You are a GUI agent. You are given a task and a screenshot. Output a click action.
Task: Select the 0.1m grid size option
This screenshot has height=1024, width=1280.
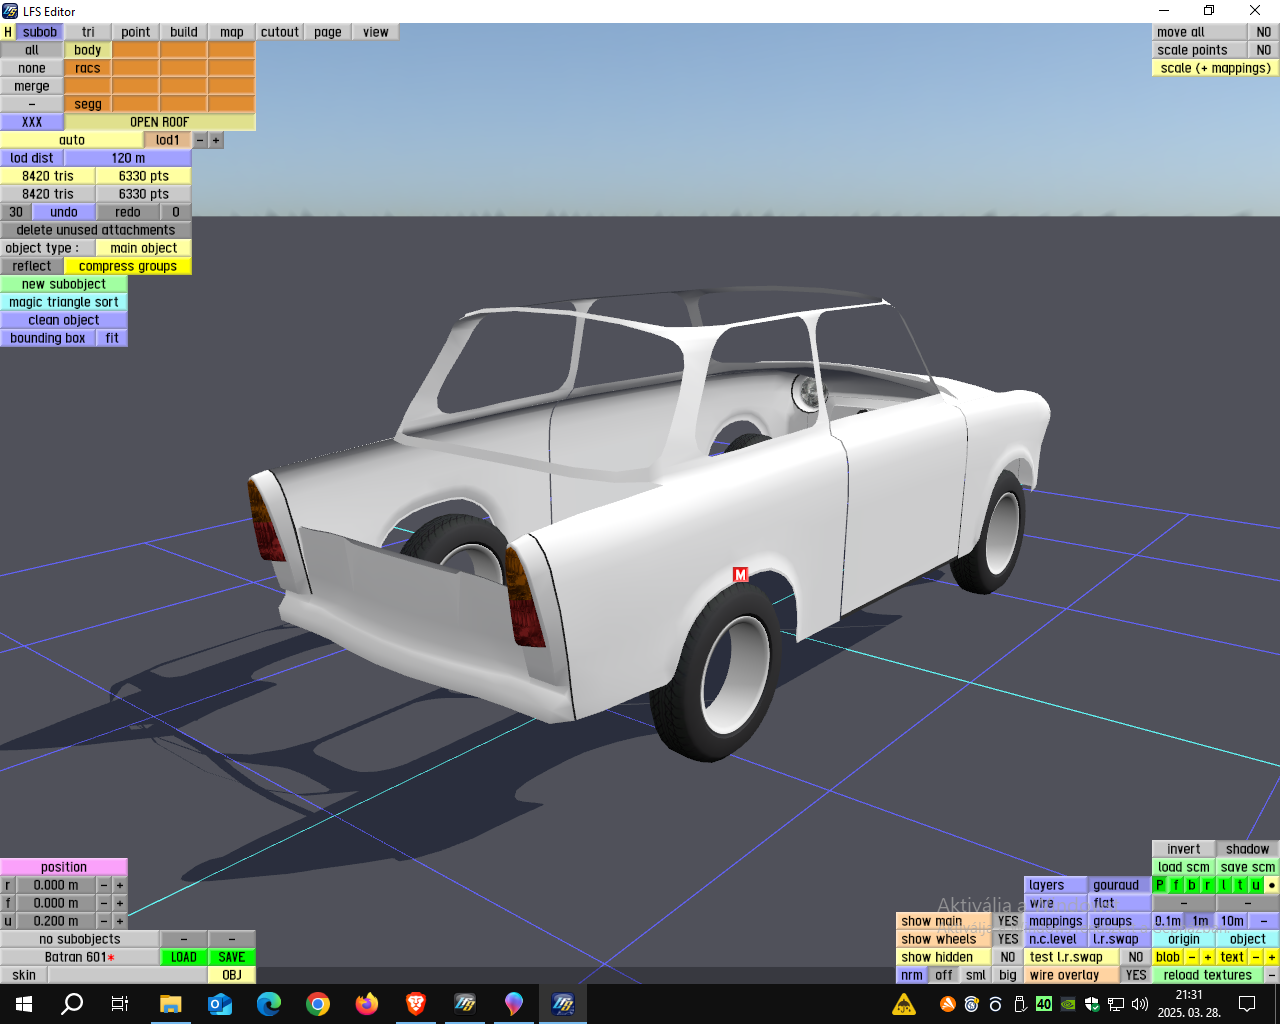tap(1168, 921)
